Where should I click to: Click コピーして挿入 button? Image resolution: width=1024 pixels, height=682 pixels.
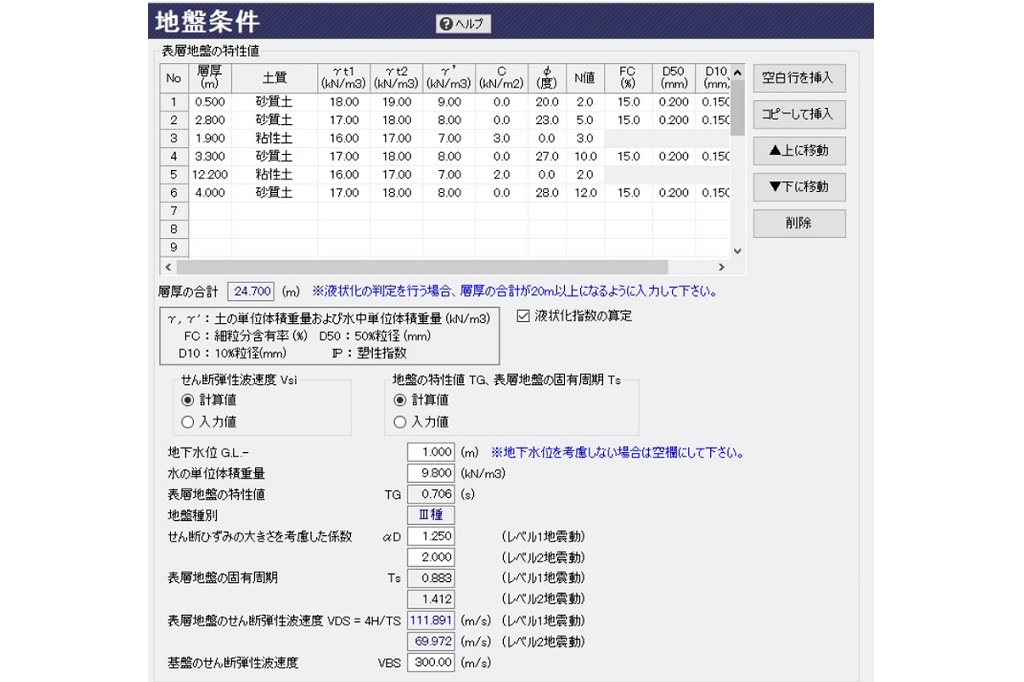[799, 114]
